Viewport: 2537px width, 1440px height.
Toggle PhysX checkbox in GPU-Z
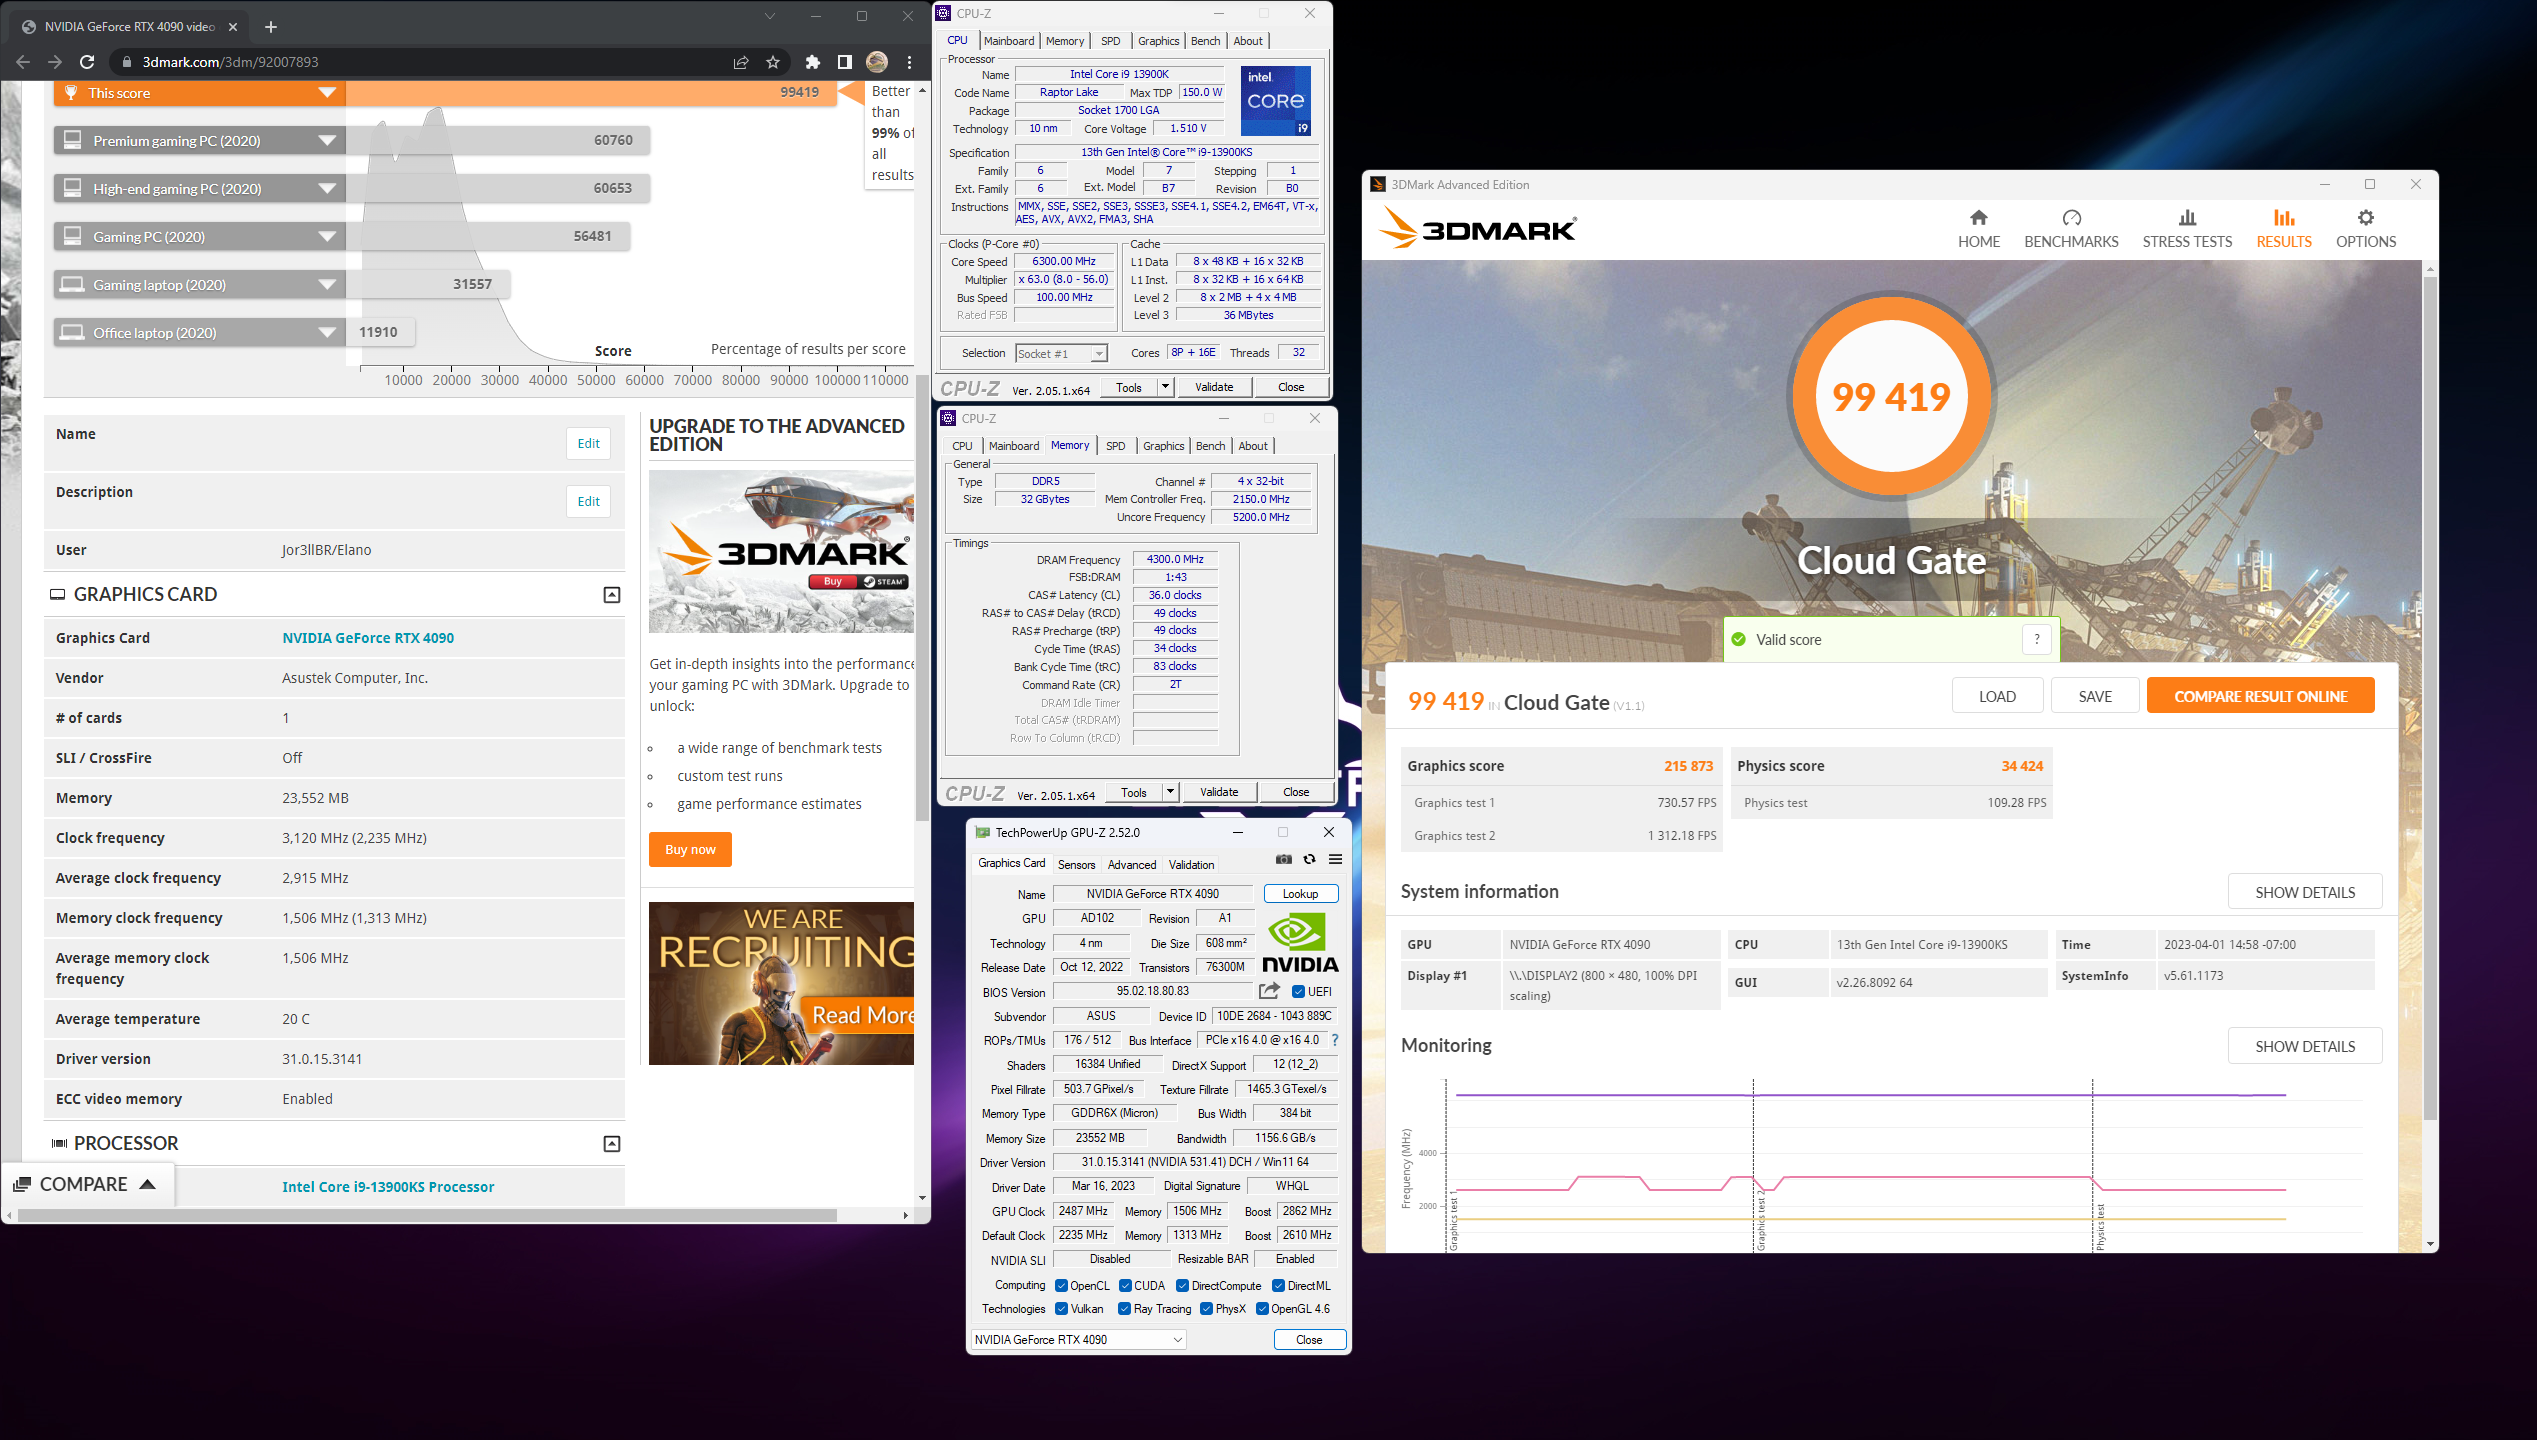coord(1206,1309)
